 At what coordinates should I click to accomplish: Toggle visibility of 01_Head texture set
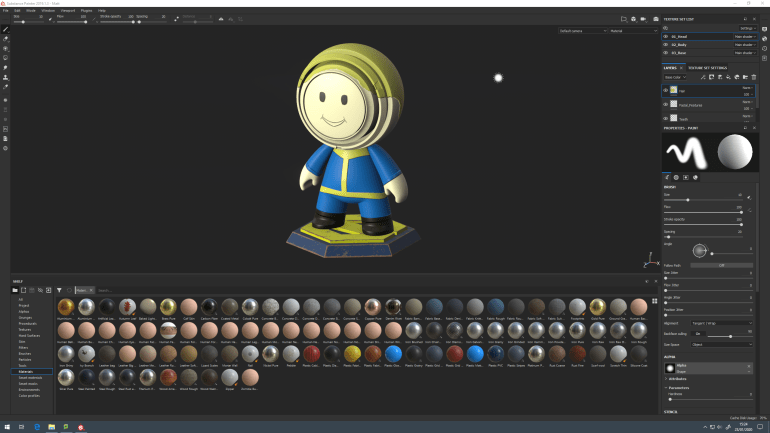click(x=666, y=37)
